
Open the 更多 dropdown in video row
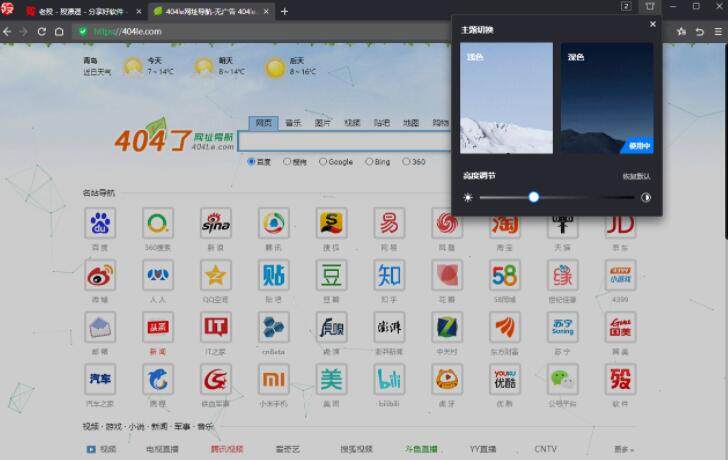click(624, 449)
